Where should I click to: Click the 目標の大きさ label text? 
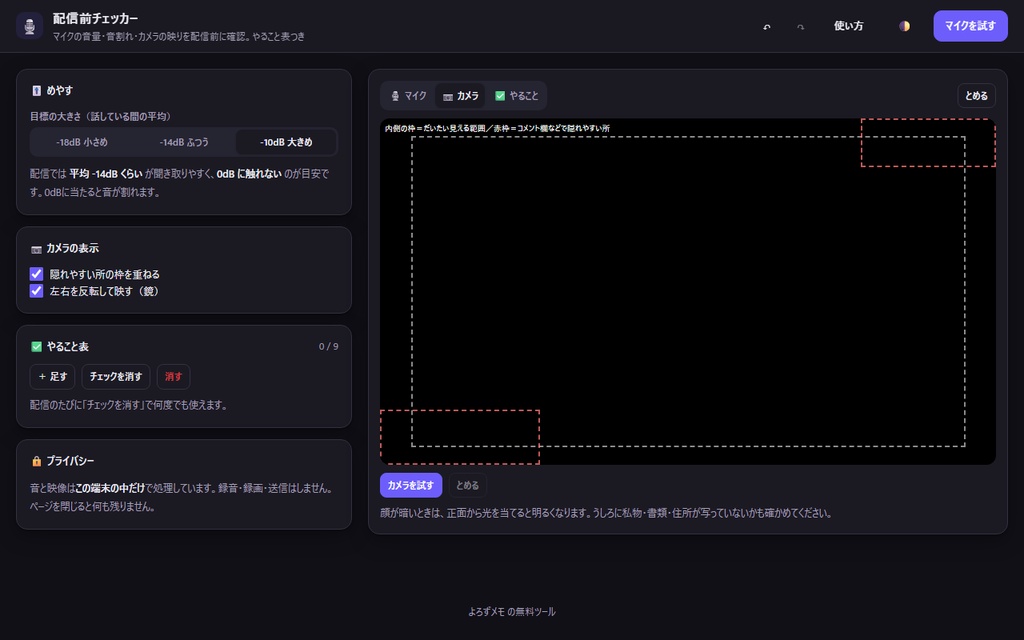click(x=101, y=116)
